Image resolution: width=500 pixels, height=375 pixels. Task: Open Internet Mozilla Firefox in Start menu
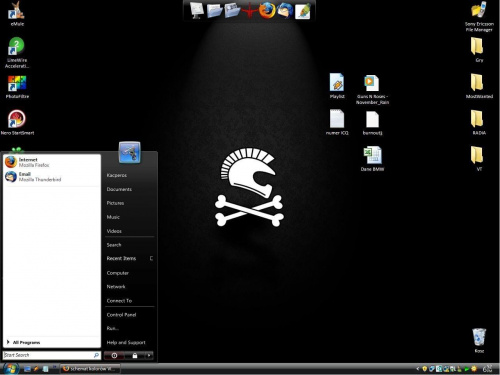coord(52,162)
